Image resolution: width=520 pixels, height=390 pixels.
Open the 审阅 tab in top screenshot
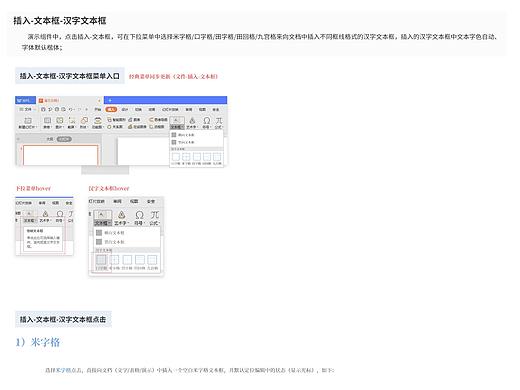[189, 109]
